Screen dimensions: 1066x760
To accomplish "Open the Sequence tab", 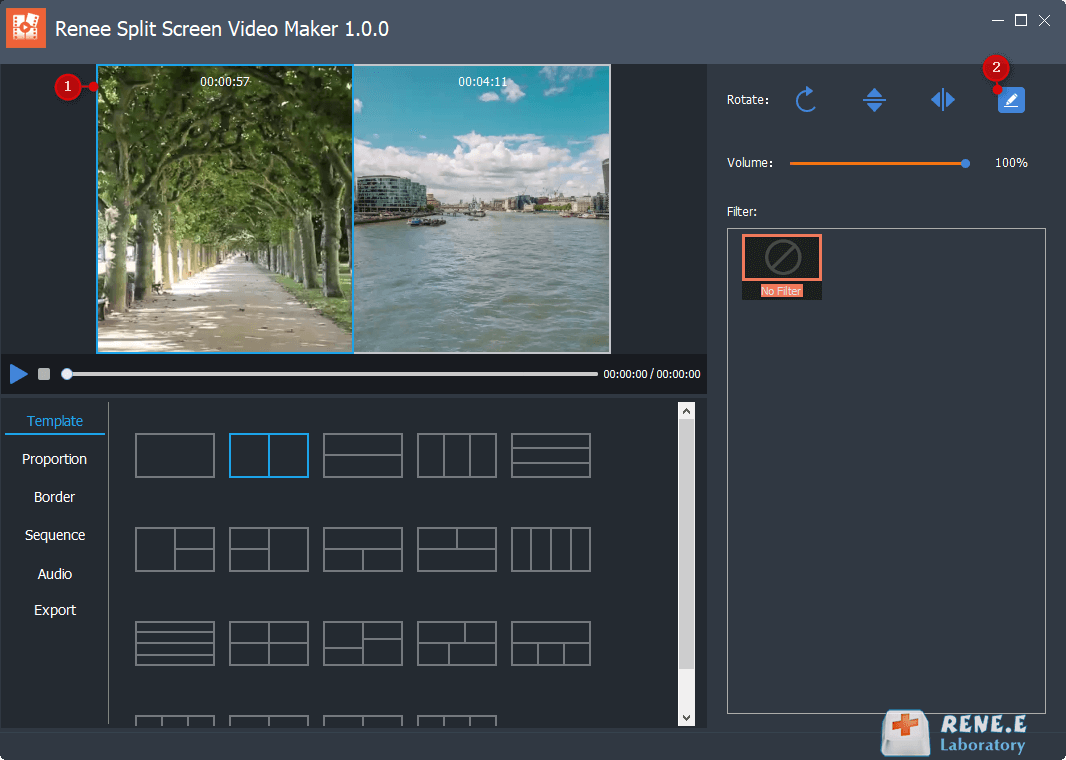I will [54, 535].
